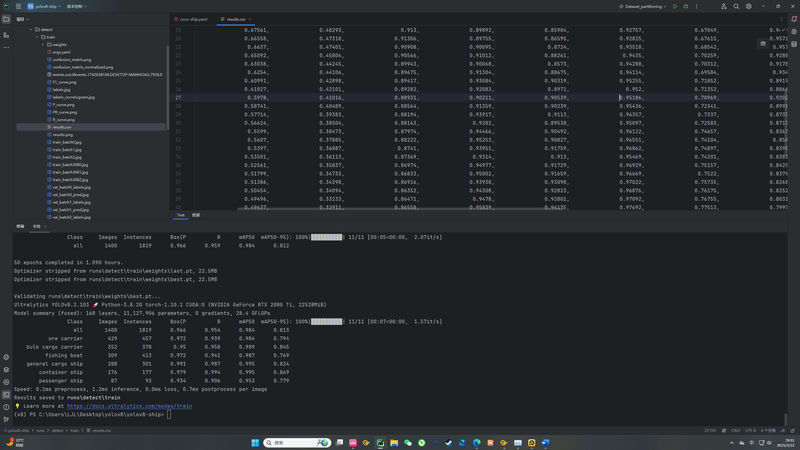Switch to Data view tab
The width and height of the screenshot is (800, 450).
(196, 215)
